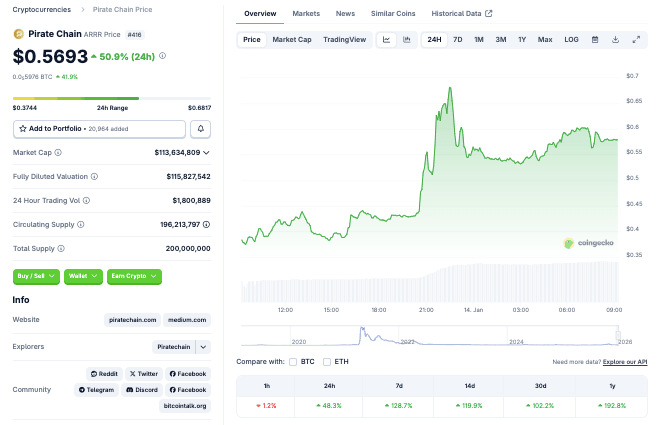Open the piratechain.com website link
Screen dimensions: 665x425
coord(132,320)
